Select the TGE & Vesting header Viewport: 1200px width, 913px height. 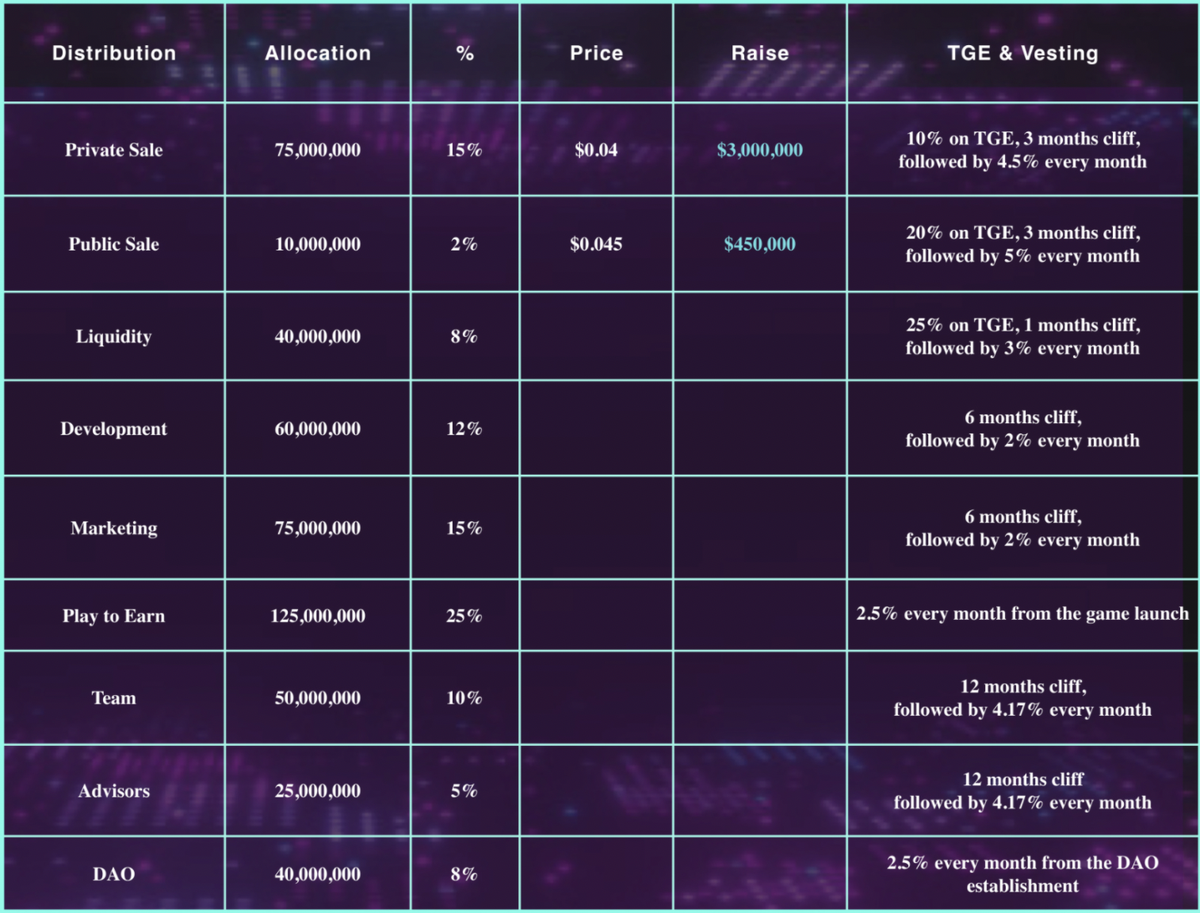coord(1022,54)
